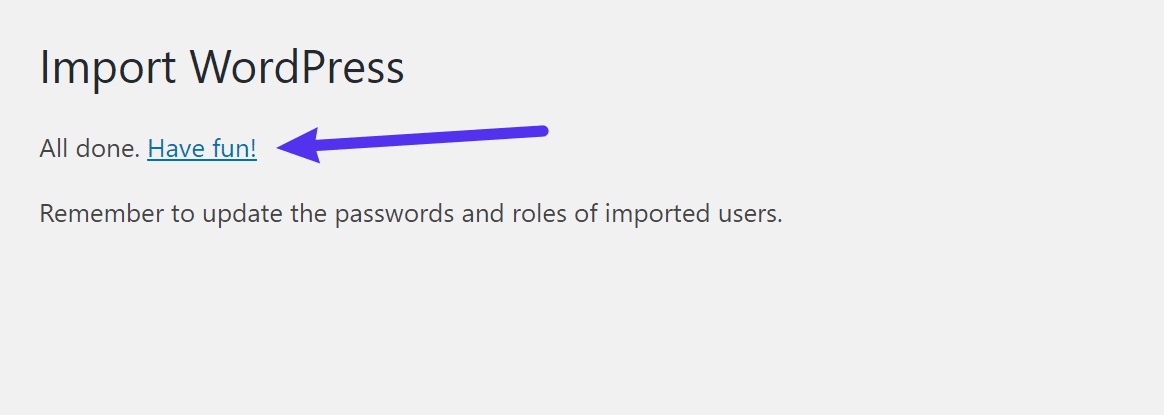Click the words "imported users" in the reminder
Screen dimensions: 1164x415
692,214
